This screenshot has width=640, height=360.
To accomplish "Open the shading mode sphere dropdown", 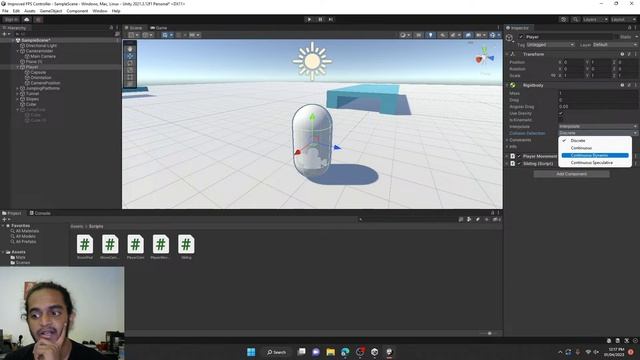I will (x=405, y=35).
